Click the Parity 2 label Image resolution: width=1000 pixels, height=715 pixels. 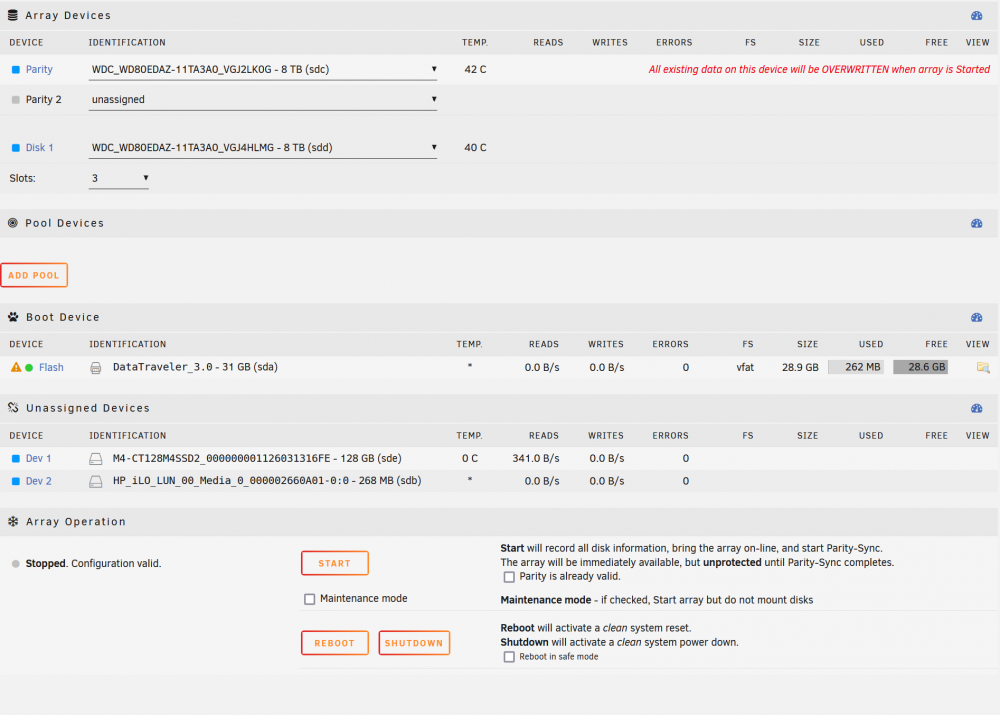coord(43,100)
